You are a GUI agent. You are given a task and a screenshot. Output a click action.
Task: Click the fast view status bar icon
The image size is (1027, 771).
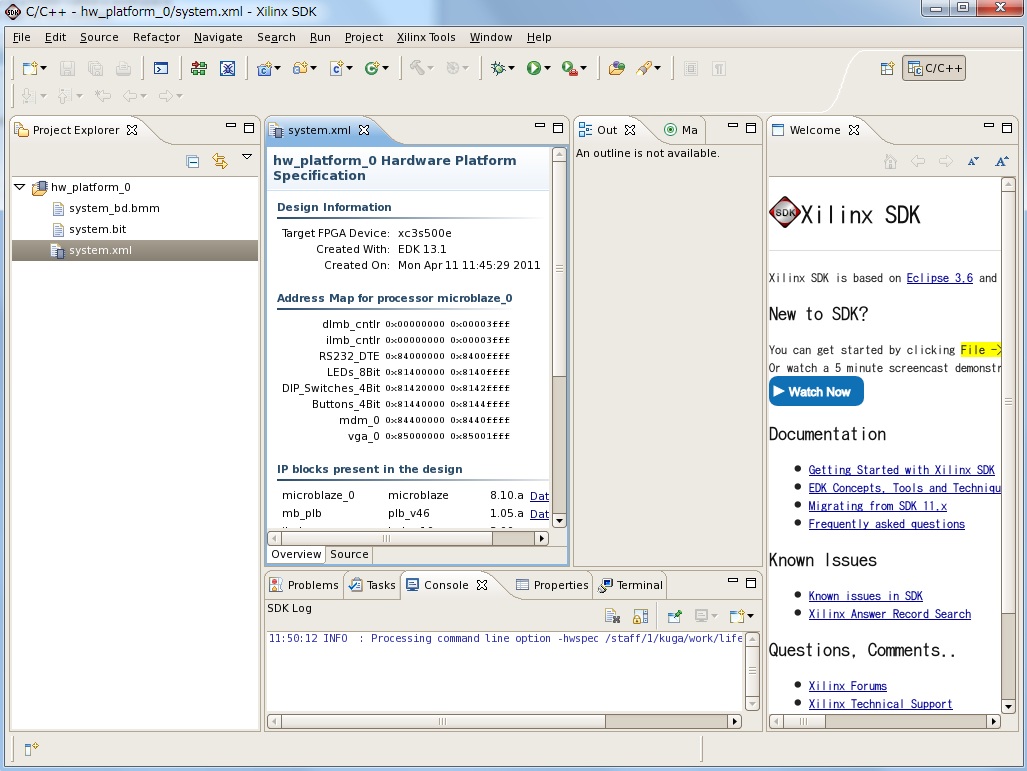31,748
